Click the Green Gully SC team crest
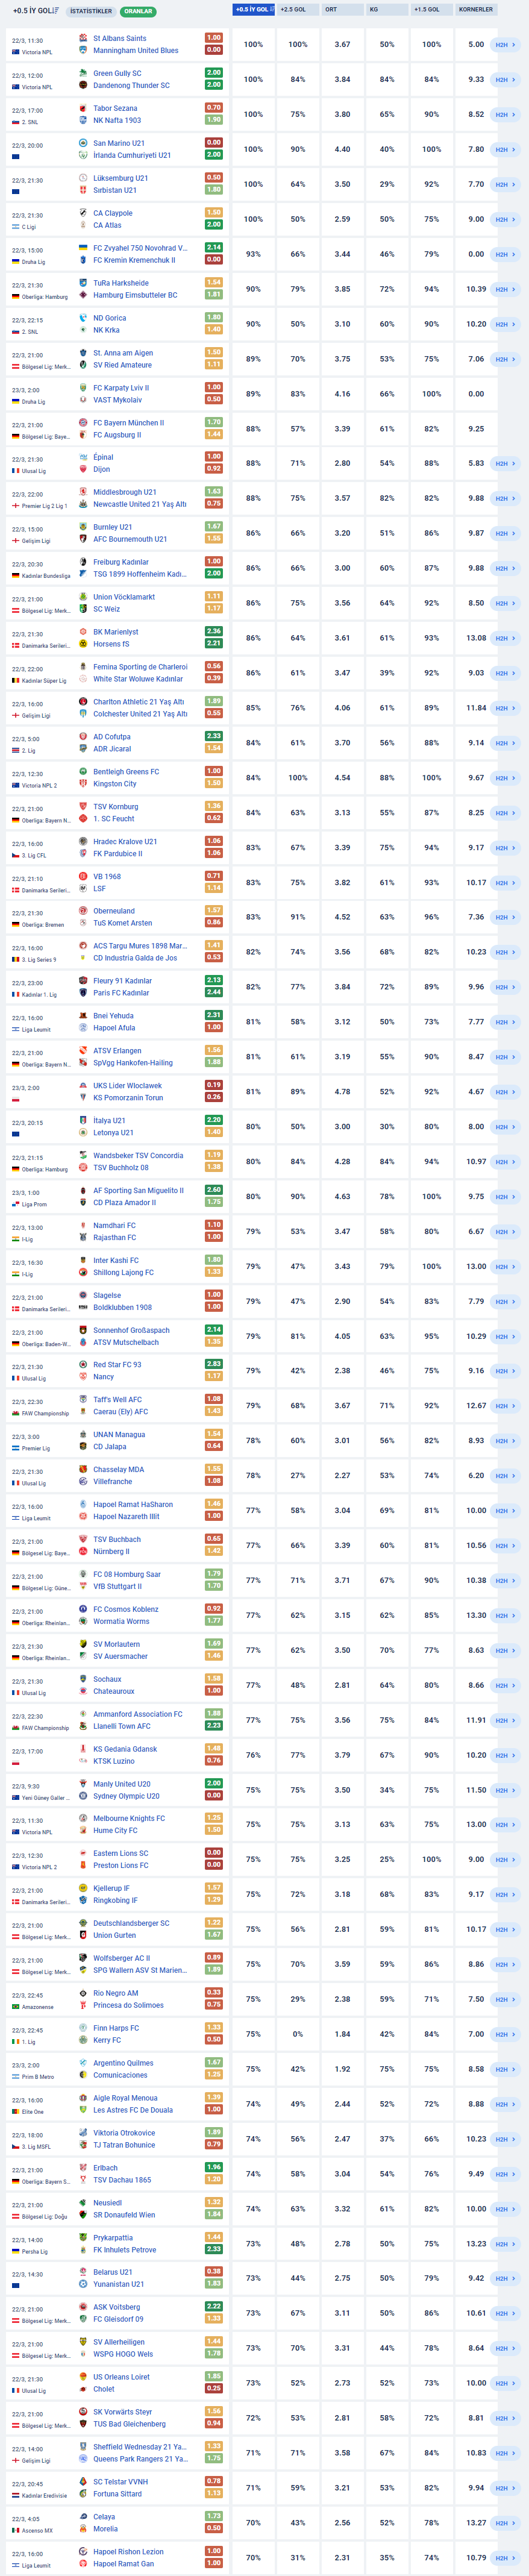Image resolution: width=529 pixels, height=2576 pixels. click(83, 73)
